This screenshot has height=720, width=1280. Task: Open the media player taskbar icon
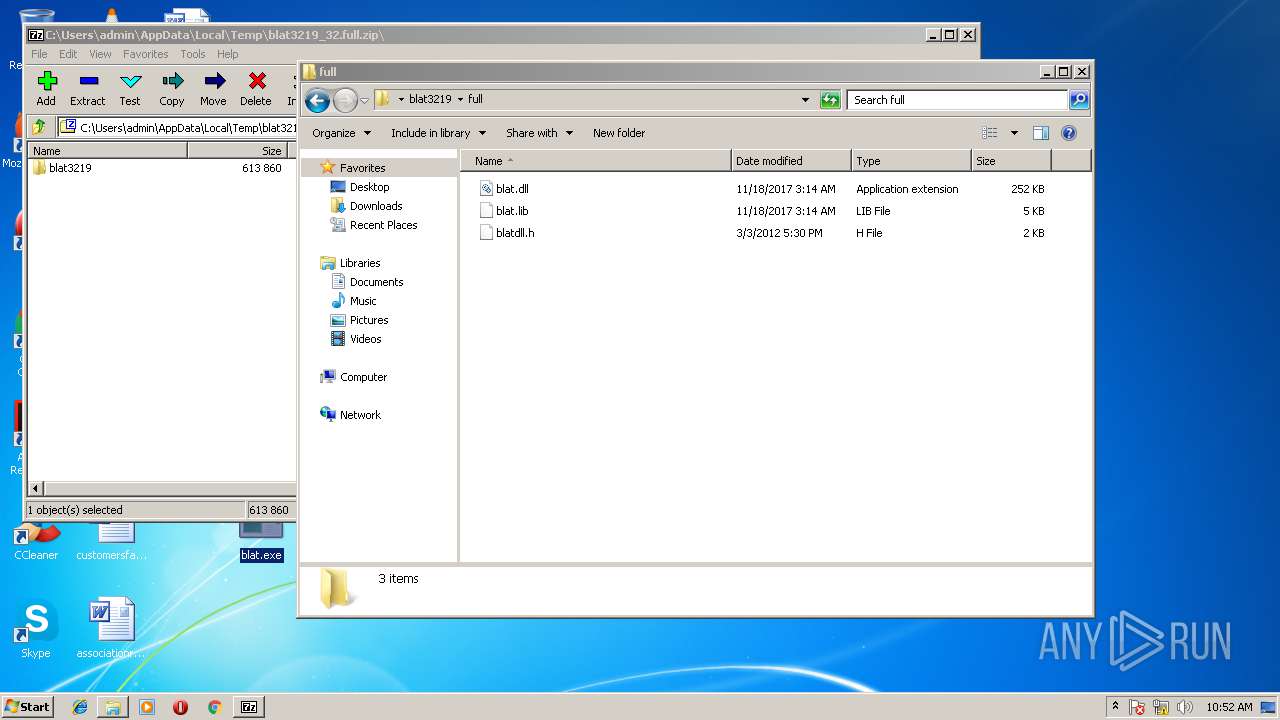(x=147, y=707)
